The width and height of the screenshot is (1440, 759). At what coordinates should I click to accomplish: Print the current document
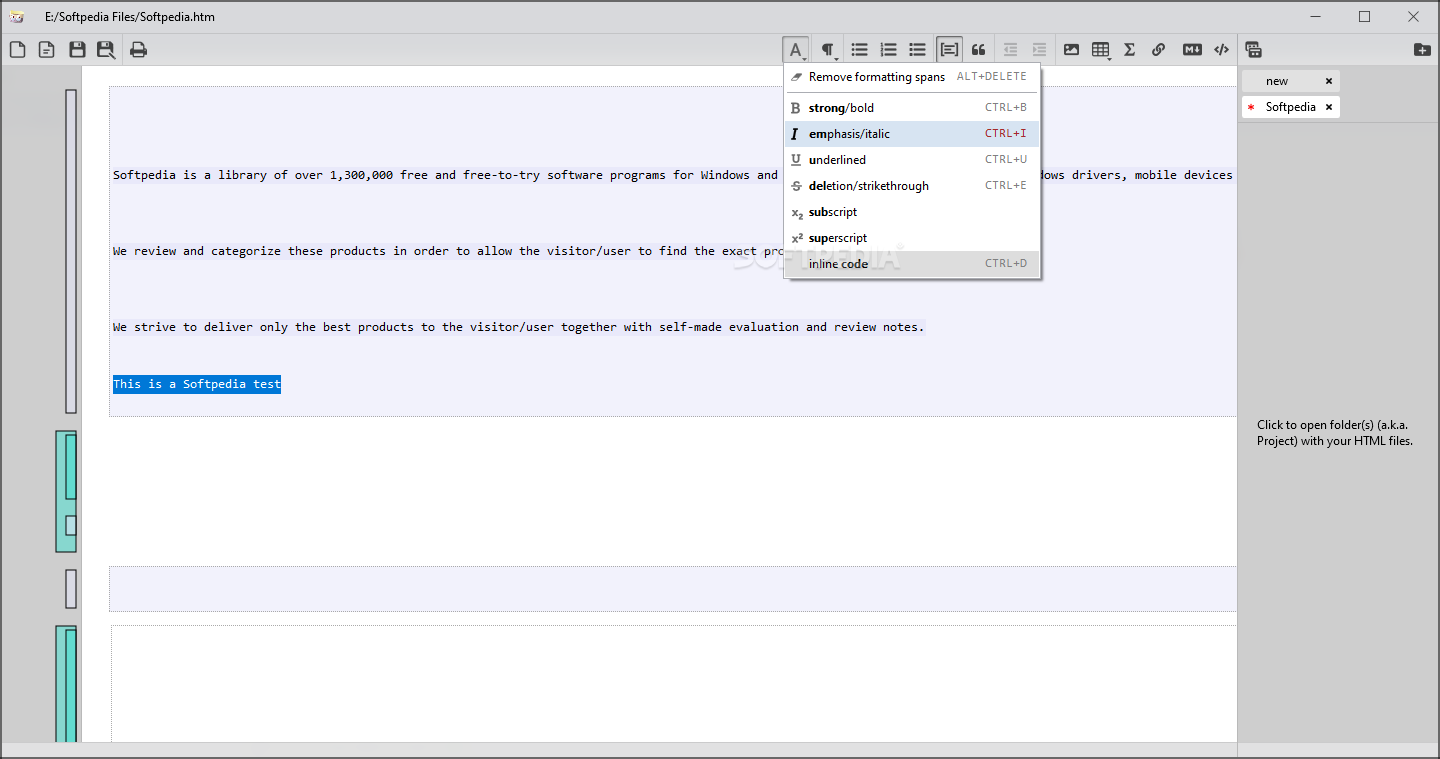(138, 49)
